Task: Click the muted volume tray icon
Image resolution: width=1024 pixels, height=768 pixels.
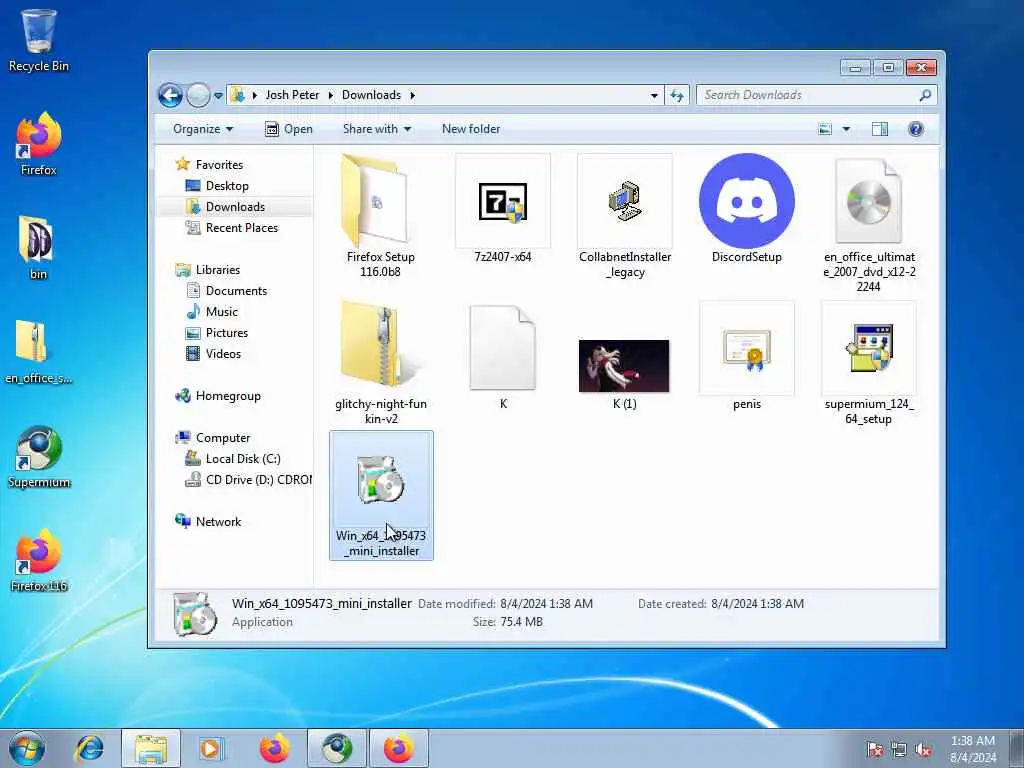Action: coord(923,750)
